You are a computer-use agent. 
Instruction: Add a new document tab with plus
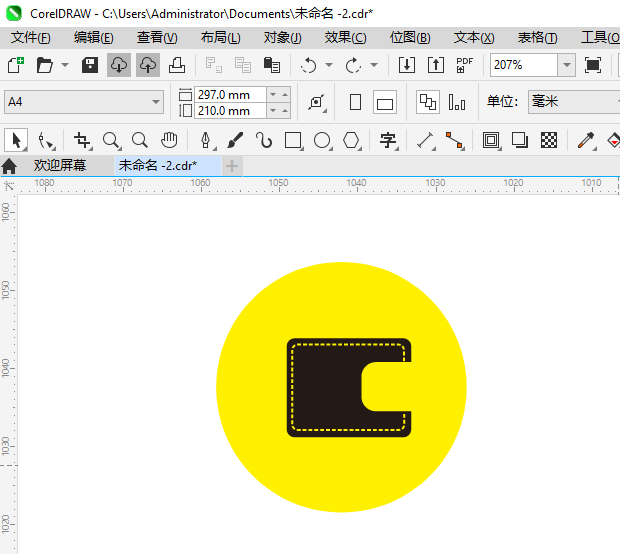point(232,166)
